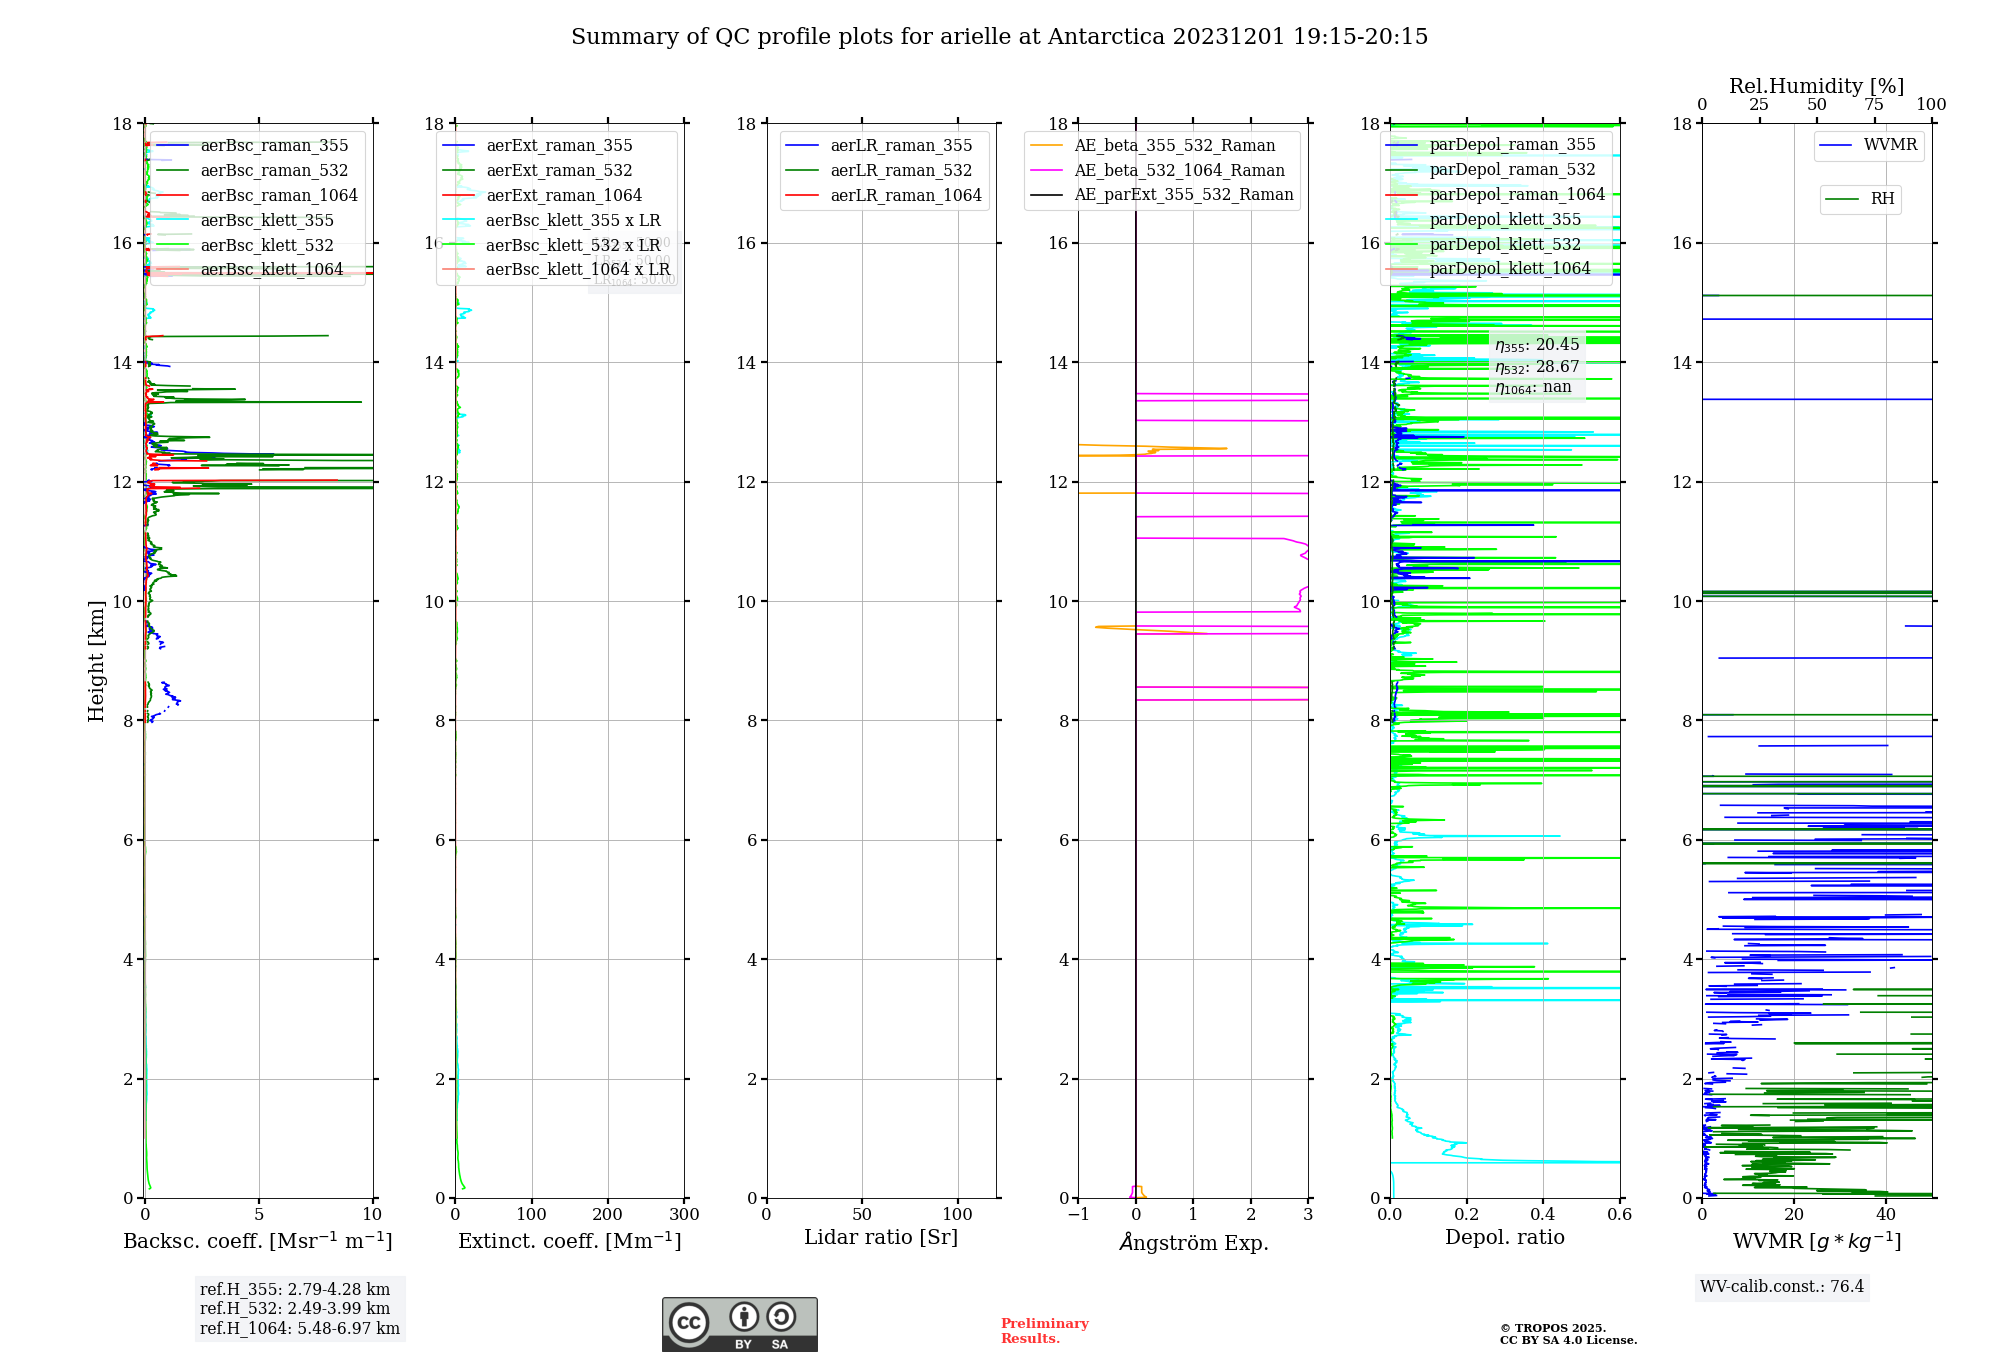This screenshot has height=1360, width=2000.
Task: Select the parDepol_klett_355 legend label
Action: [1505, 220]
